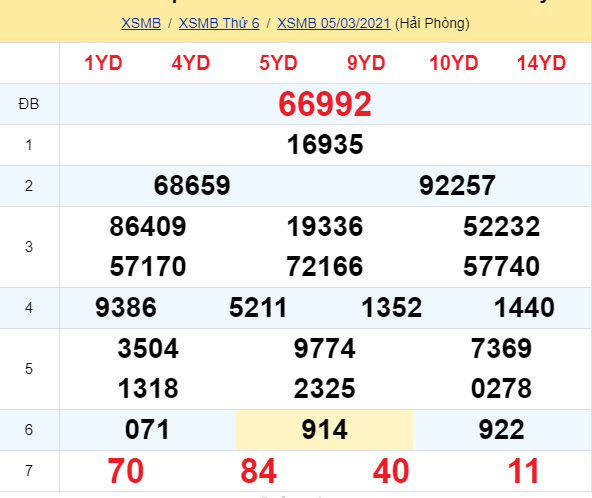Open the XSMB breadcrumb link
The width and height of the screenshot is (592, 498).
141,23
